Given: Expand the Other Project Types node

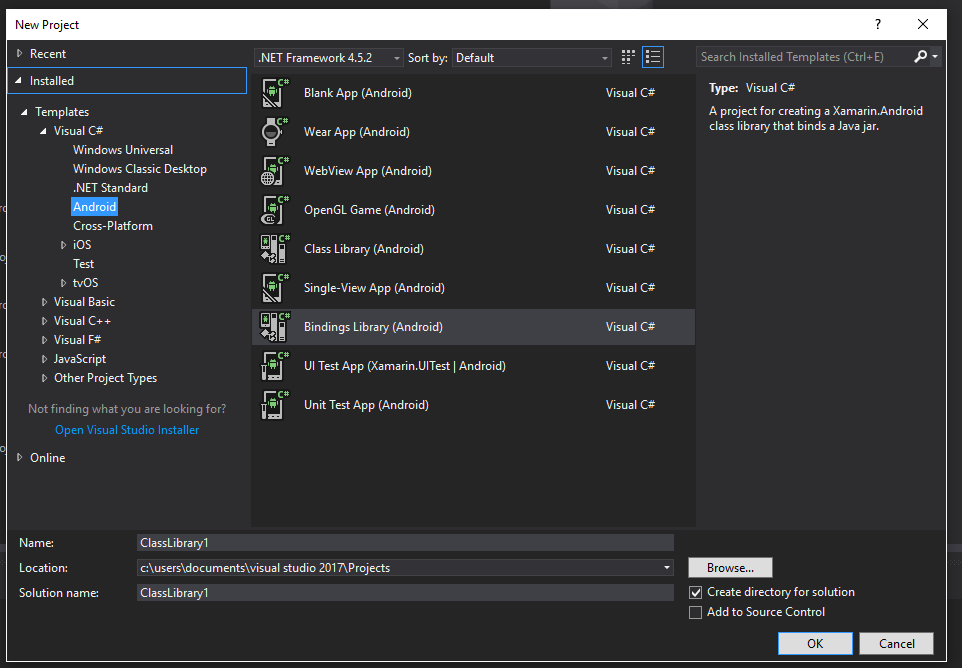Looking at the screenshot, I should pyautogui.click(x=44, y=378).
